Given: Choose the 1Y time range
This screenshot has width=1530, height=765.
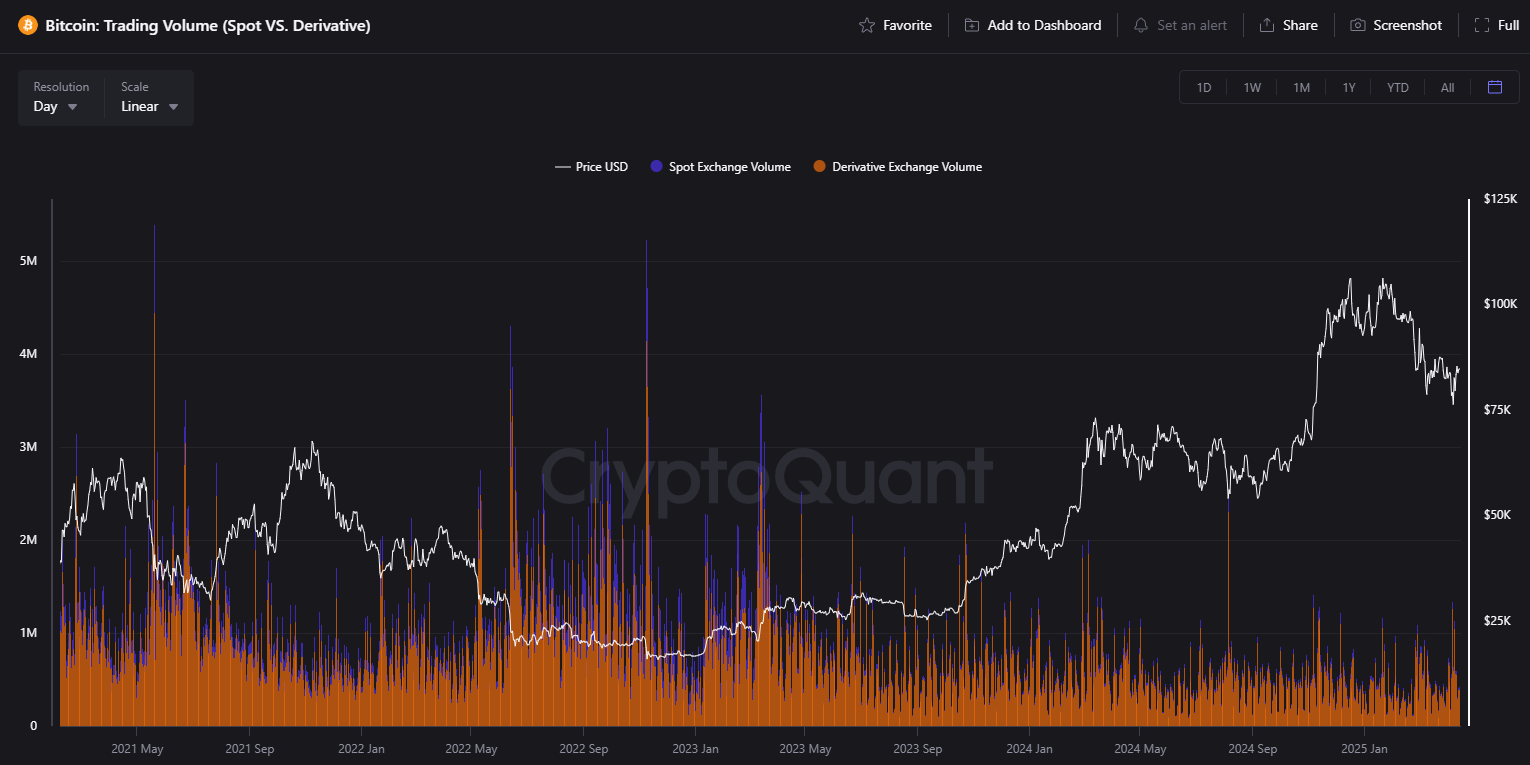Looking at the screenshot, I should (1349, 88).
